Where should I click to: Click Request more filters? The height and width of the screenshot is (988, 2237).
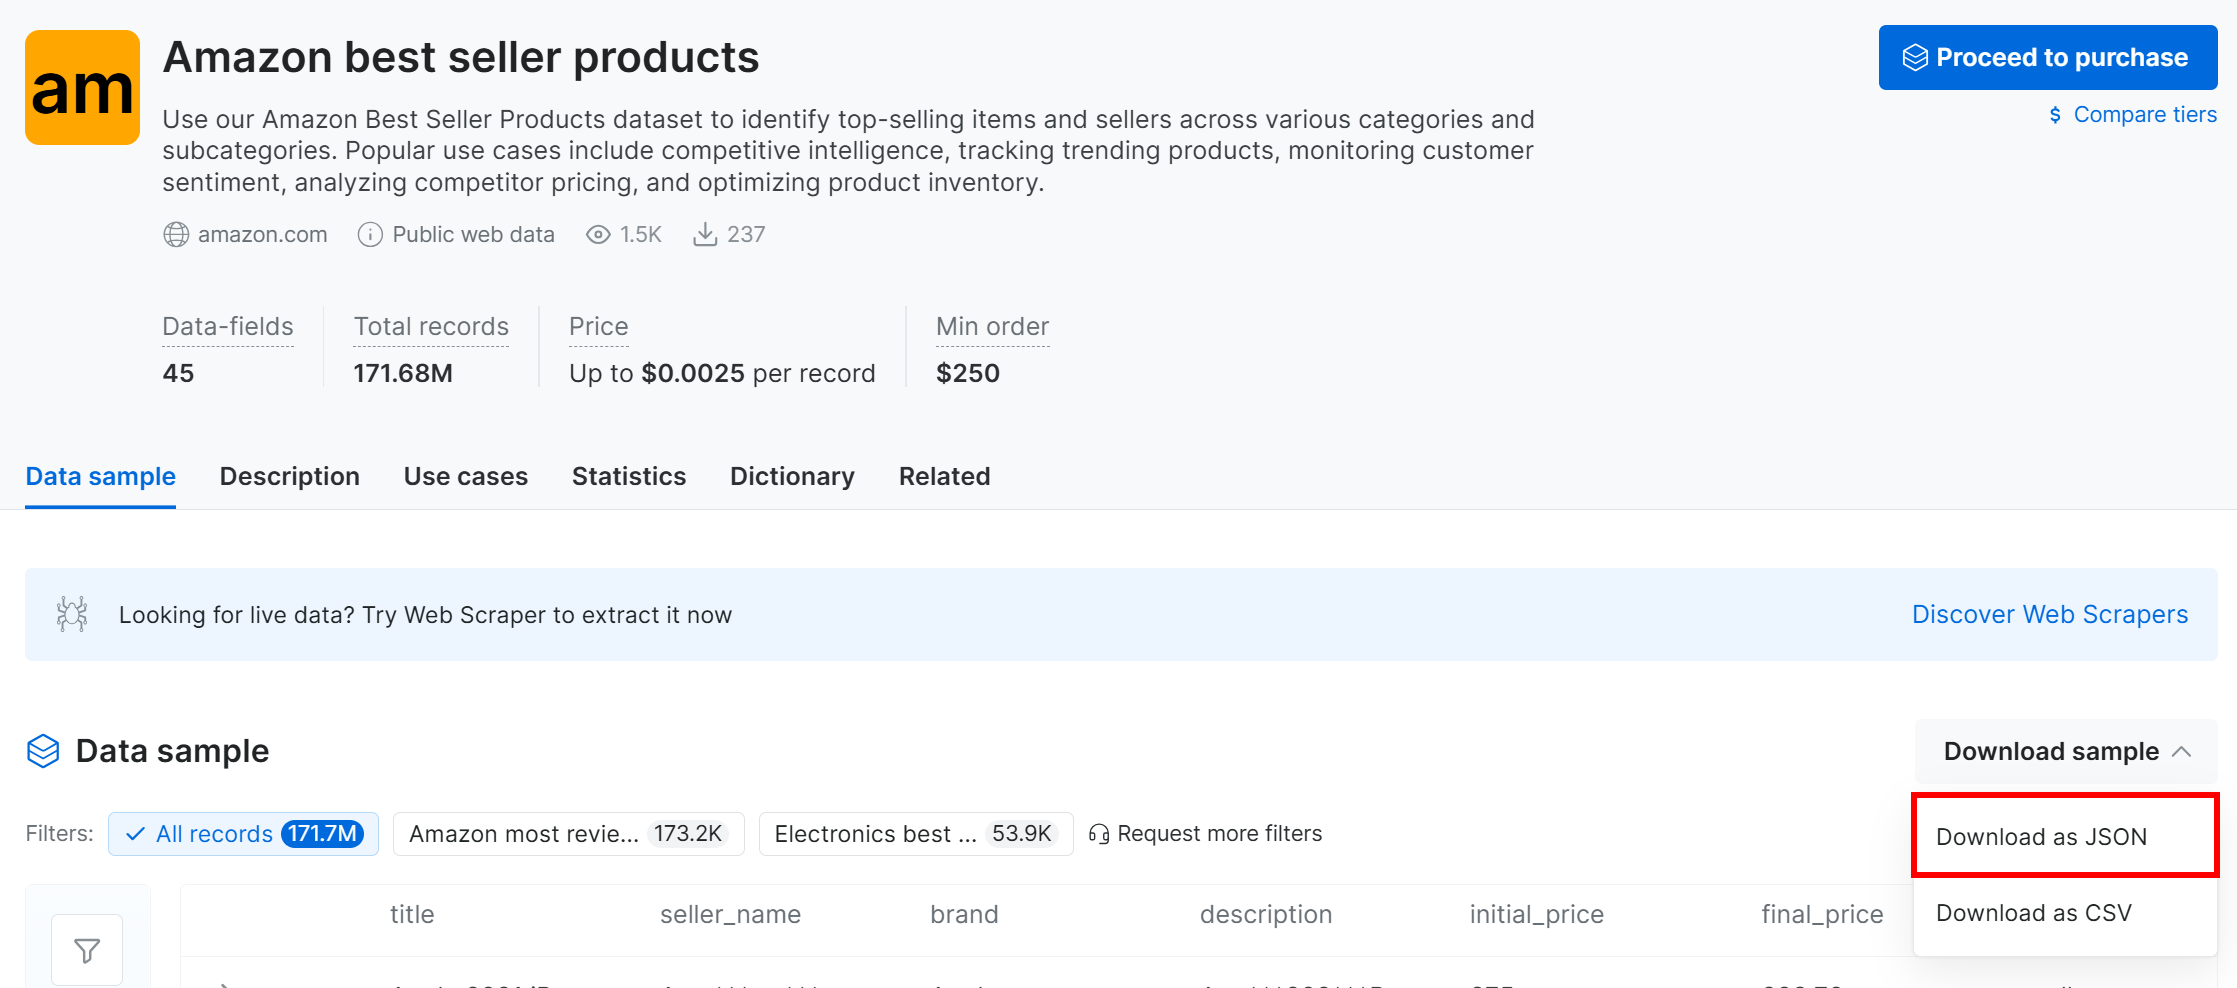(x=1219, y=833)
